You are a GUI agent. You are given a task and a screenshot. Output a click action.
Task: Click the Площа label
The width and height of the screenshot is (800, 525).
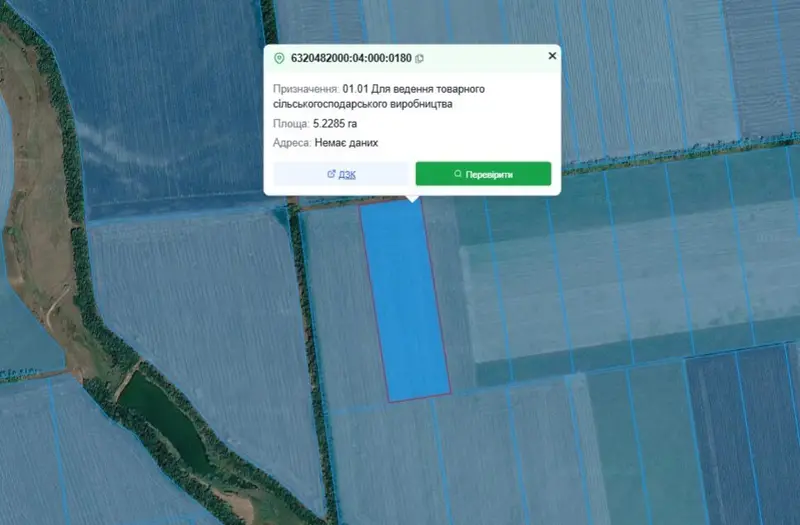point(291,123)
